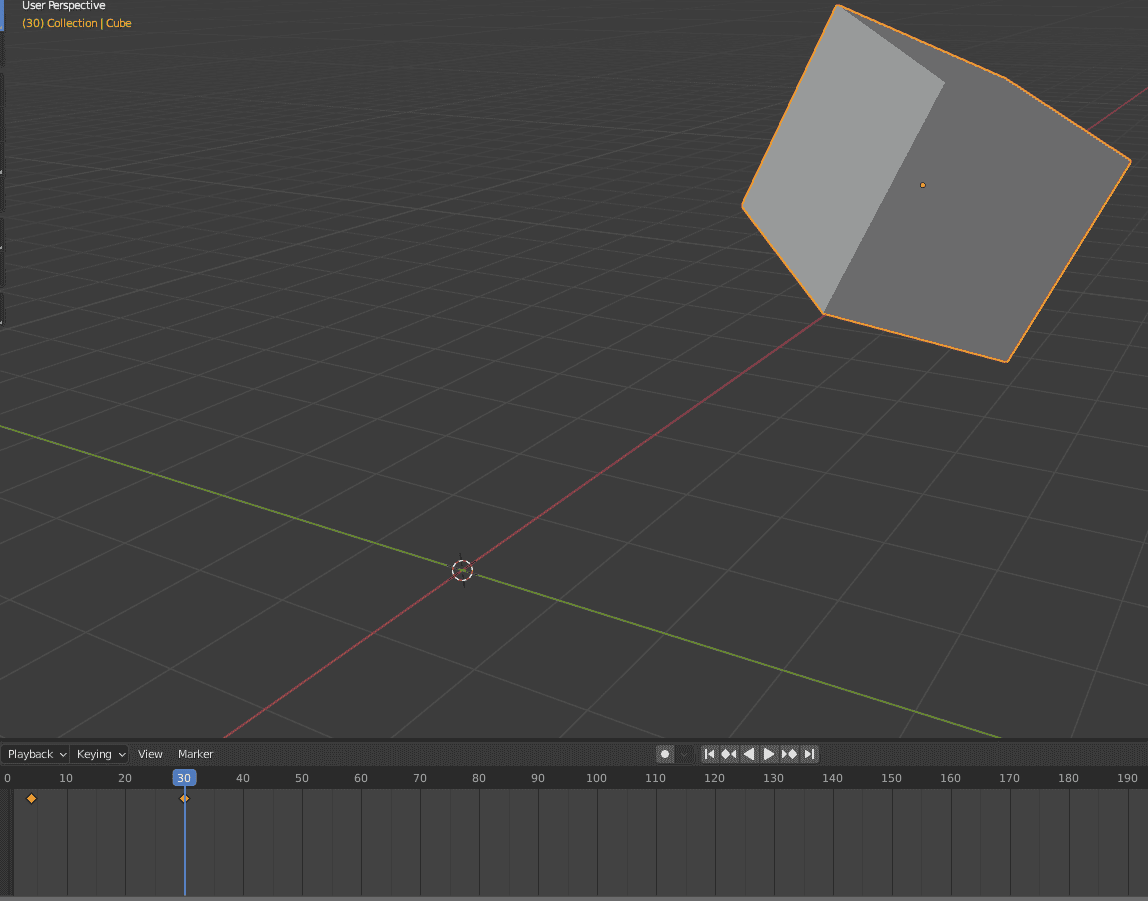Viewport: 1148px width, 901px height.
Task: Jump to the next keyframe
Action: pos(789,754)
